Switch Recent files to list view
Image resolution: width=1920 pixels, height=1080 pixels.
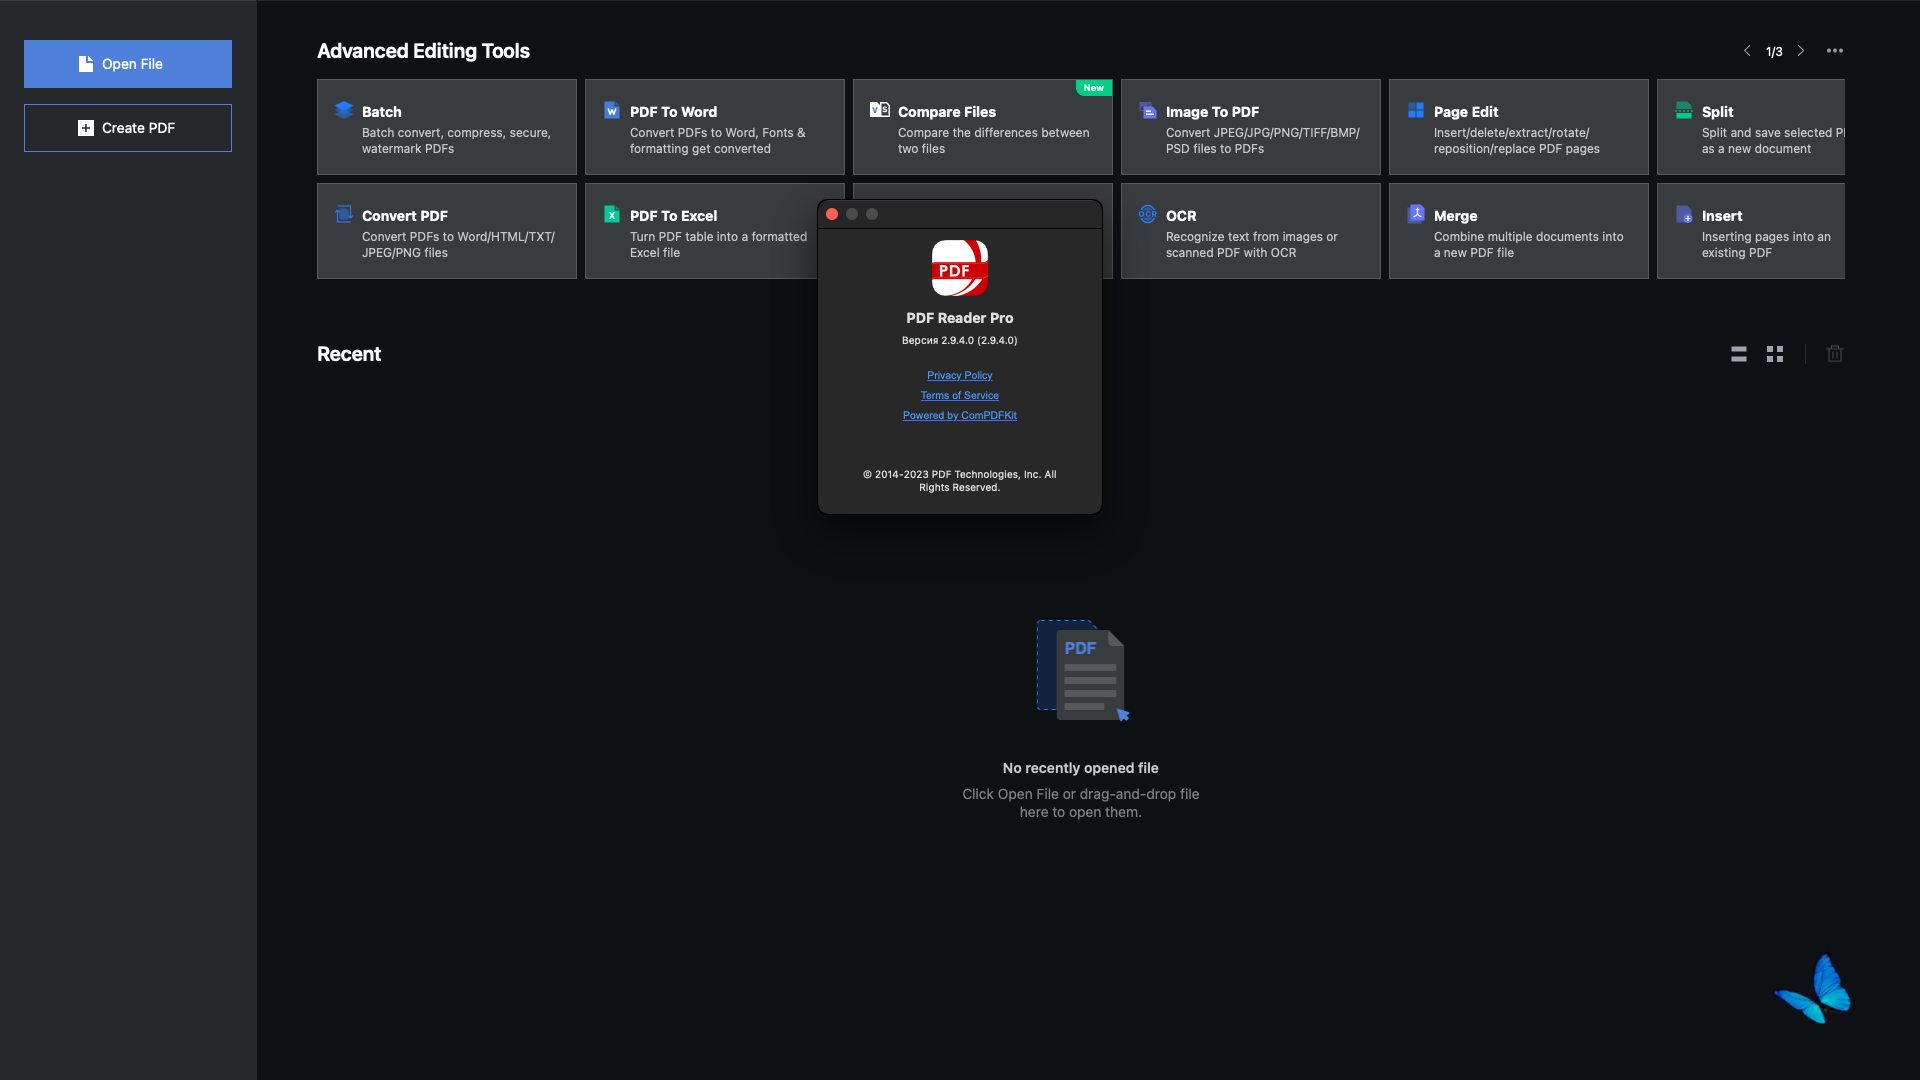tap(1739, 354)
